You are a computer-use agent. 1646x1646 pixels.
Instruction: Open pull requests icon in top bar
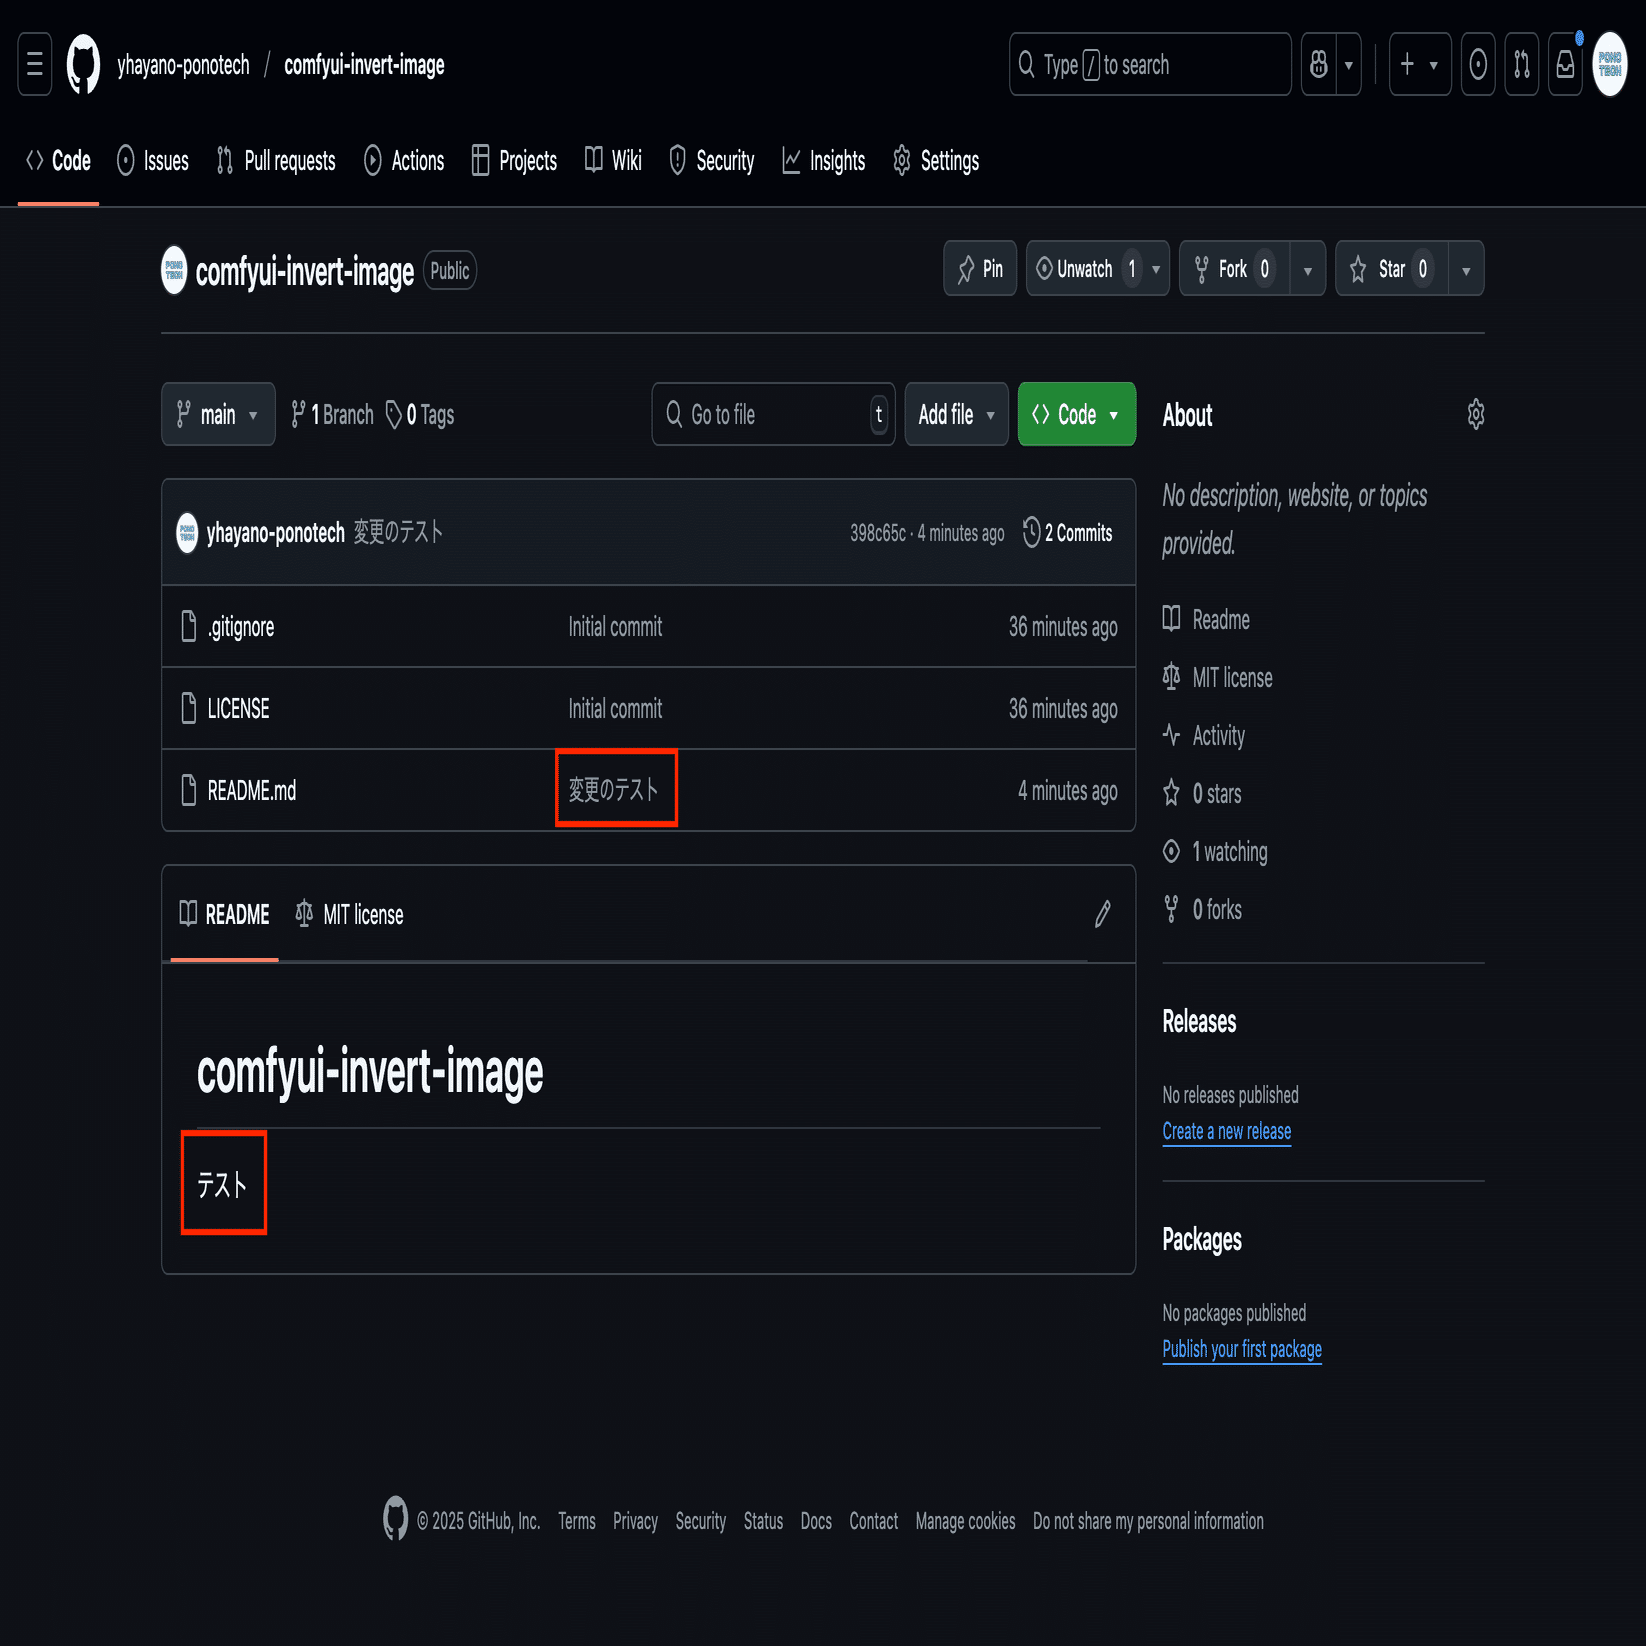(1522, 65)
